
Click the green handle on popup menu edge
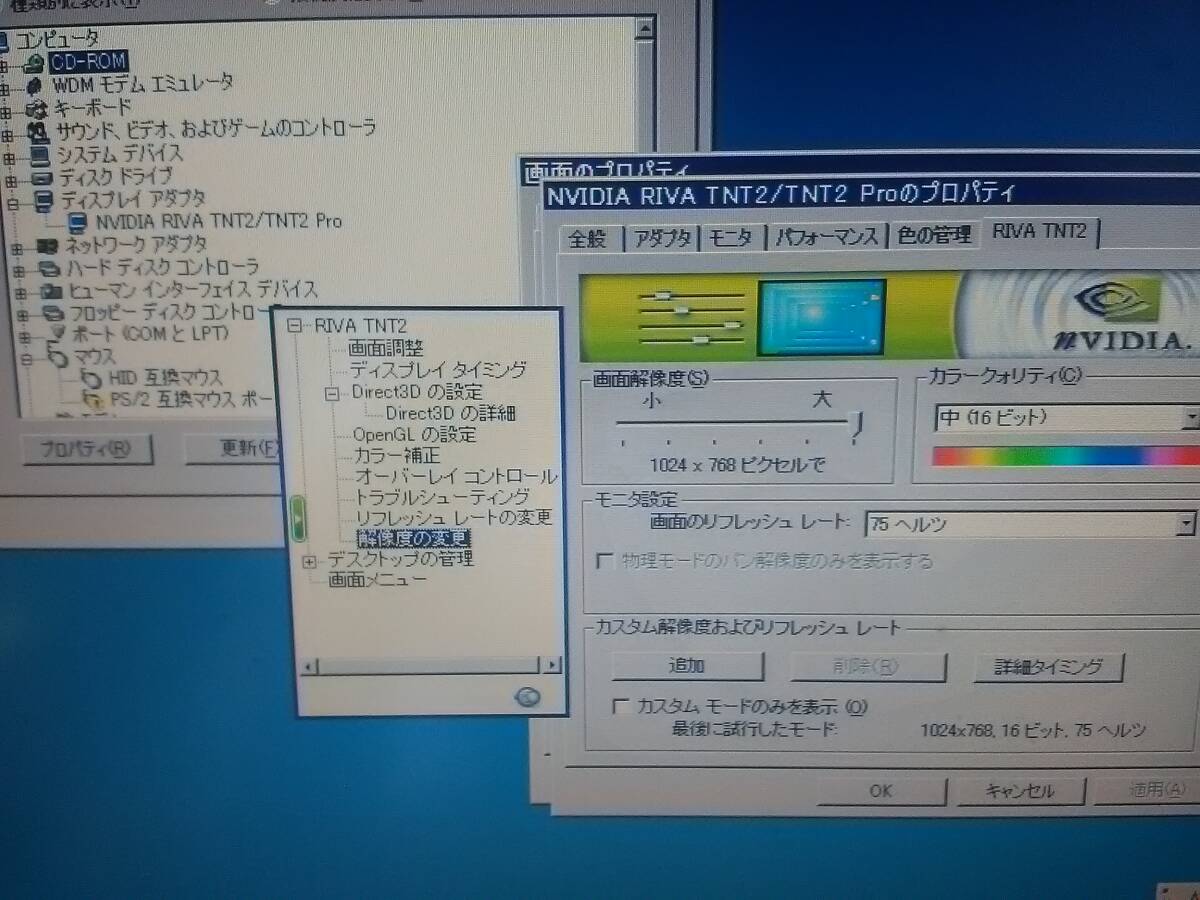[x=298, y=517]
